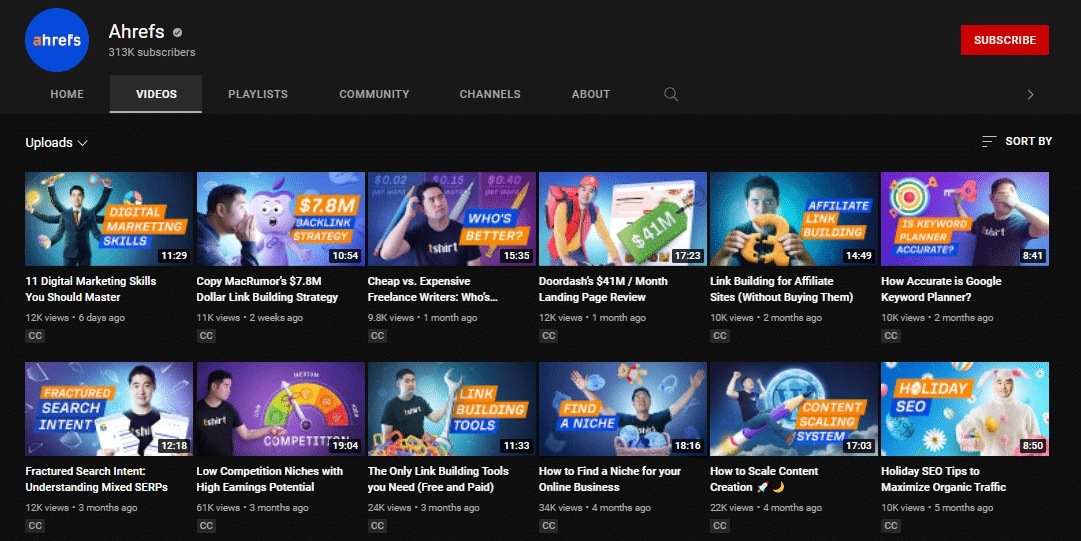
Task: Open 'Holiday SEO Tips to Maximize Organic Traffic' title
Action: point(943,479)
